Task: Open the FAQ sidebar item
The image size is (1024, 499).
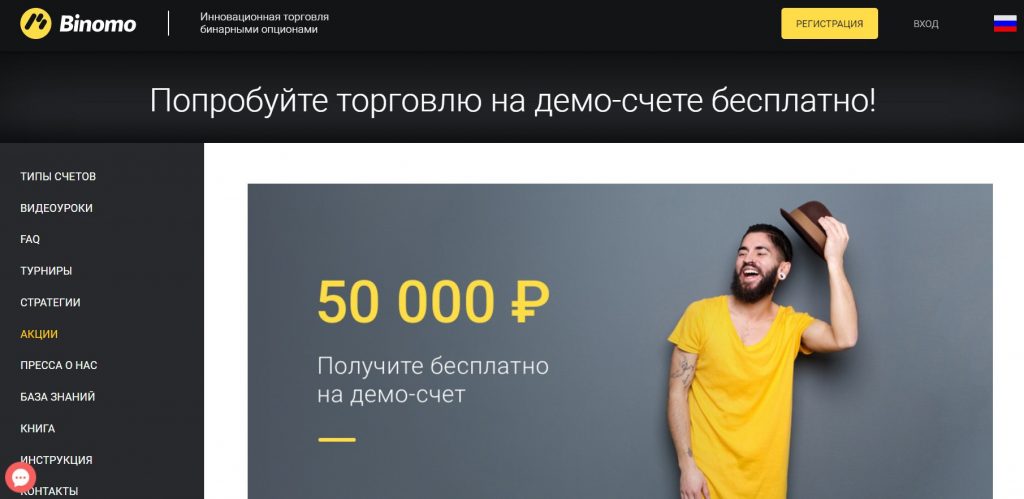Action: point(30,239)
